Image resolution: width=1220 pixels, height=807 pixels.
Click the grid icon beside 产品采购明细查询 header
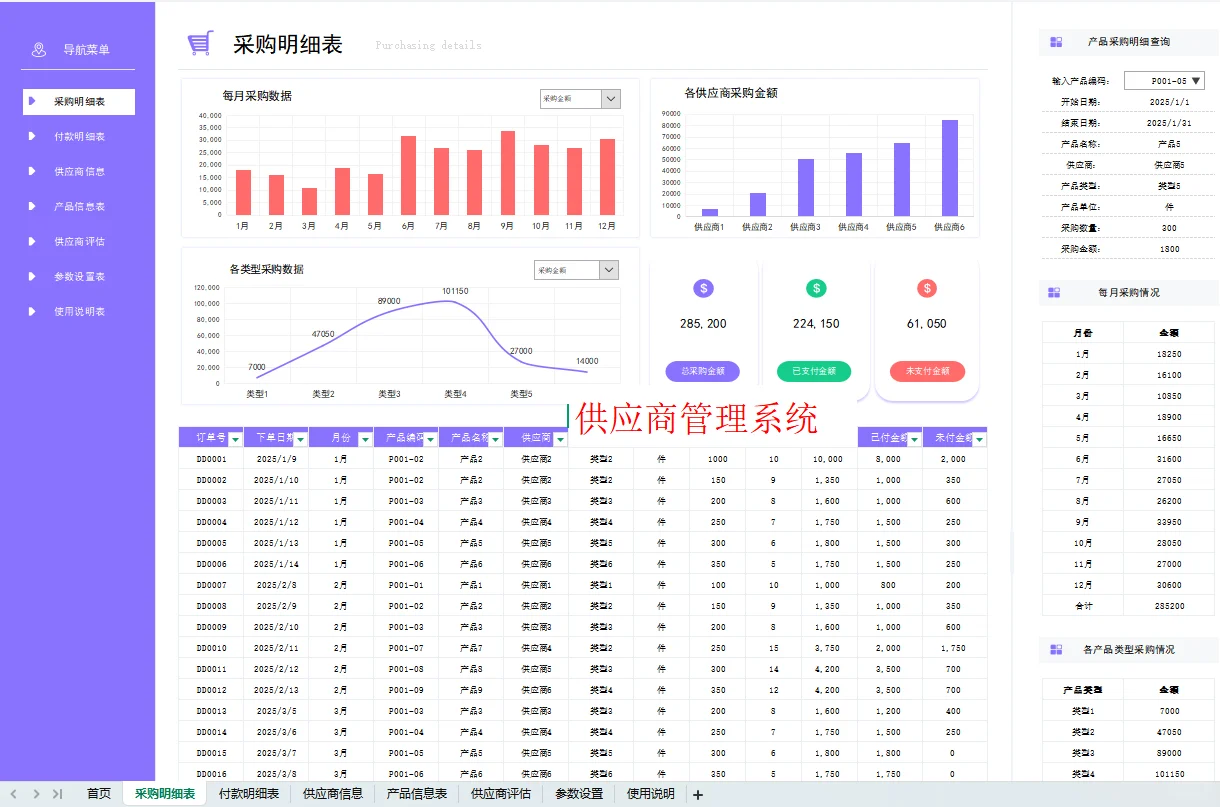[x=1058, y=42]
